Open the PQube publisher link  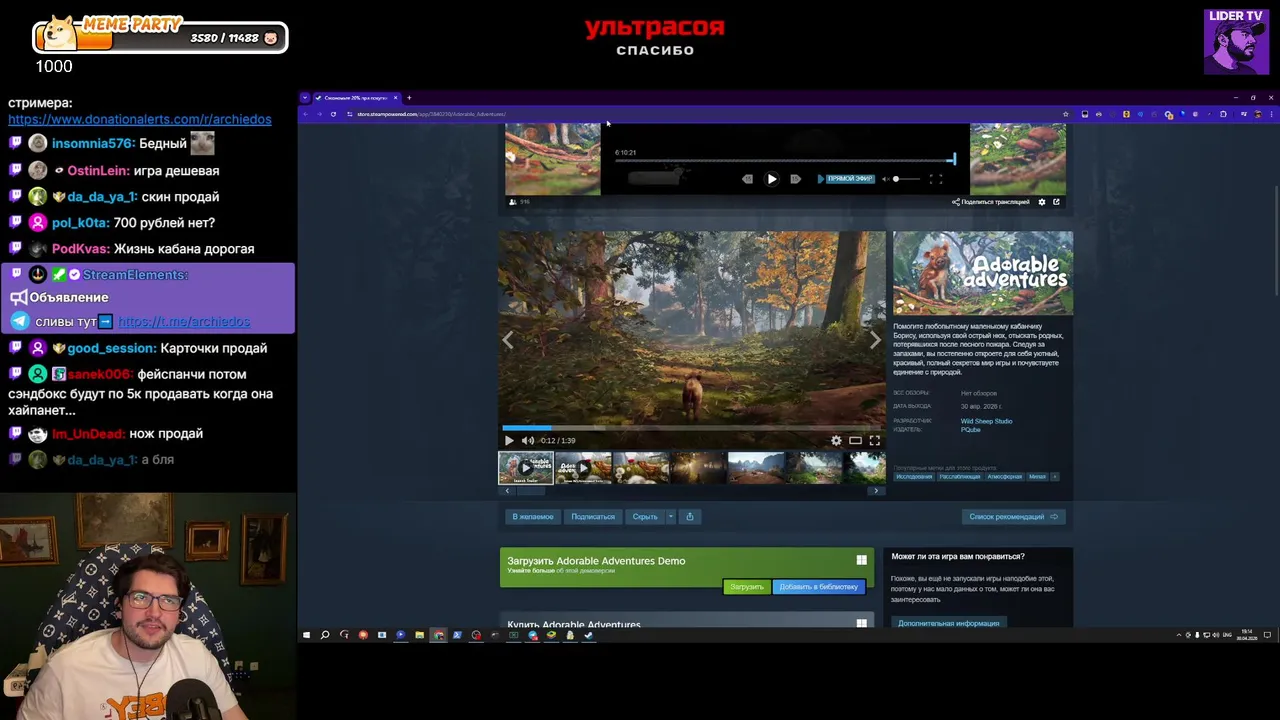click(971, 430)
